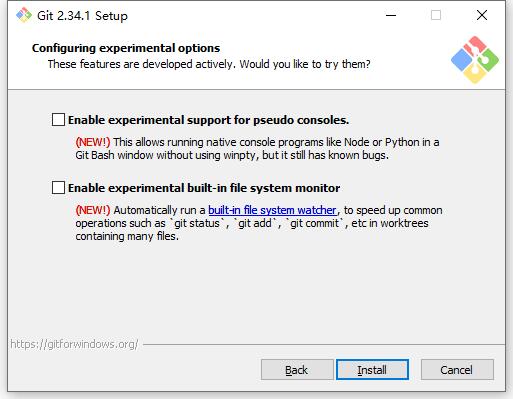Click the 'Enable experimental built-in file system monitor' label
The width and height of the screenshot is (513, 399).
pos(204,188)
